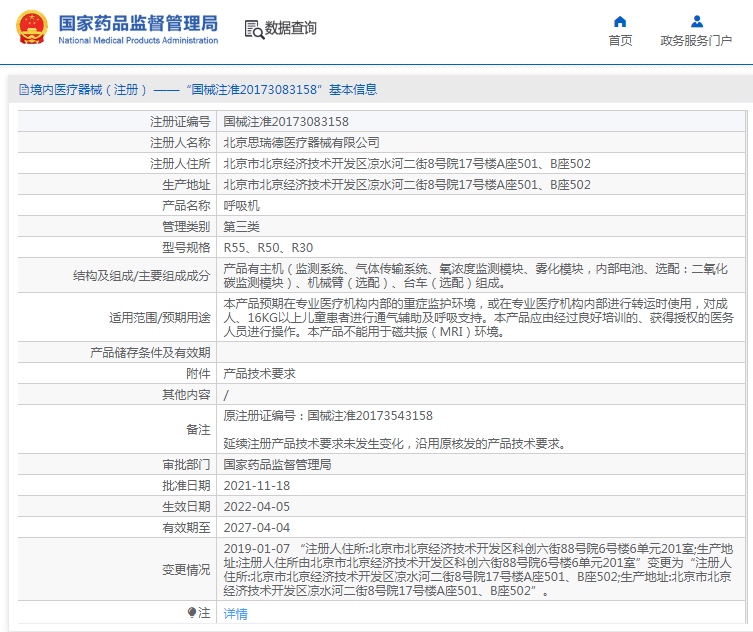Open the 政务服务门户 portal link
This screenshot has width=753, height=632.
click(x=696, y=40)
